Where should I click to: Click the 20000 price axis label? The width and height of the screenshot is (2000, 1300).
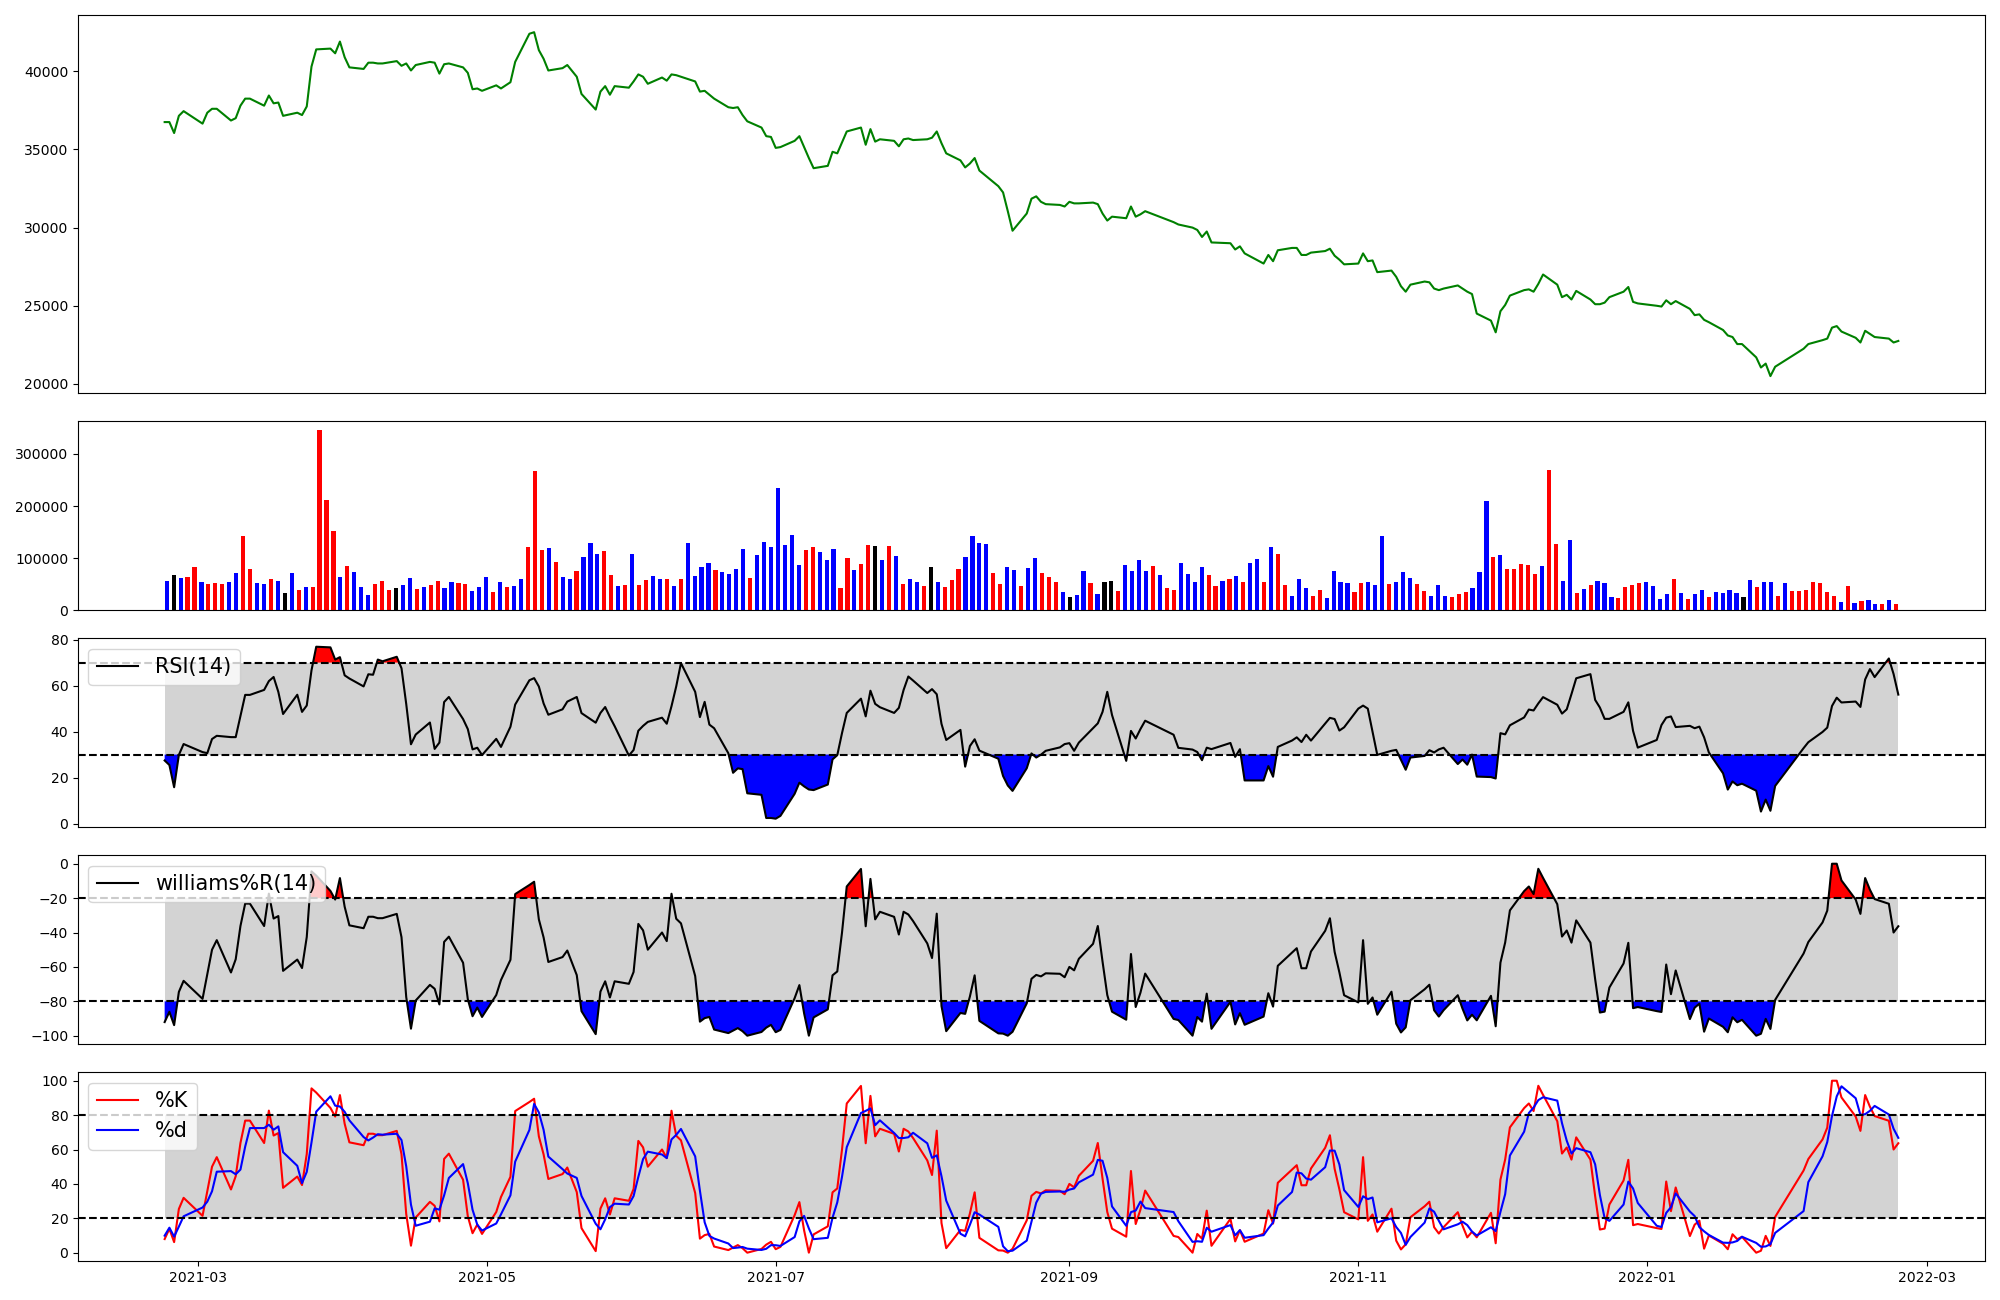[47, 385]
